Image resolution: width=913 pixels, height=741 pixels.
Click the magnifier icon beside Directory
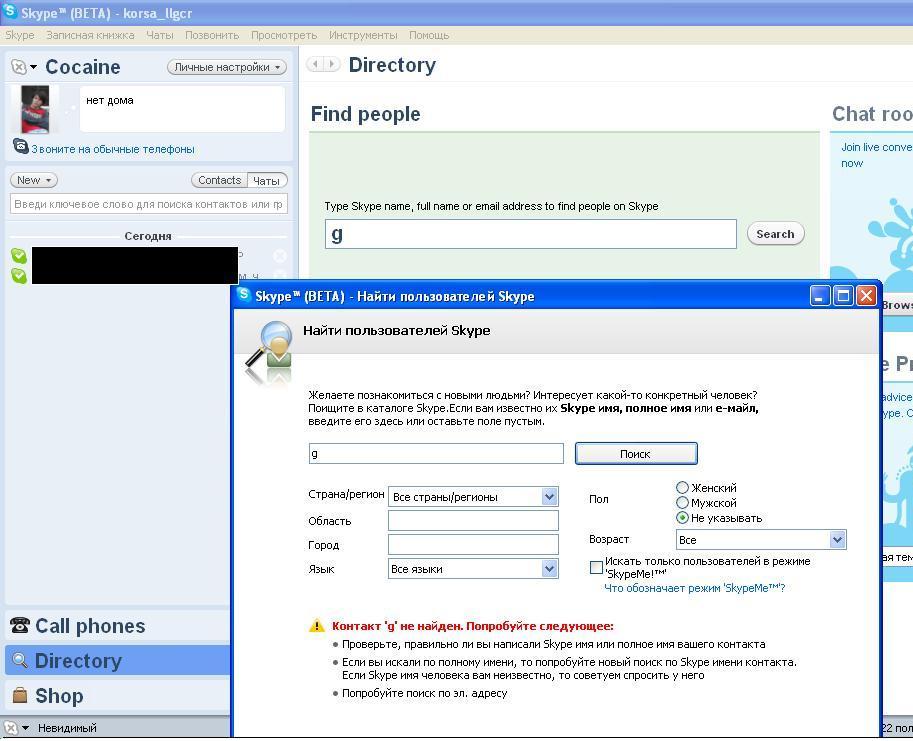click(20, 660)
